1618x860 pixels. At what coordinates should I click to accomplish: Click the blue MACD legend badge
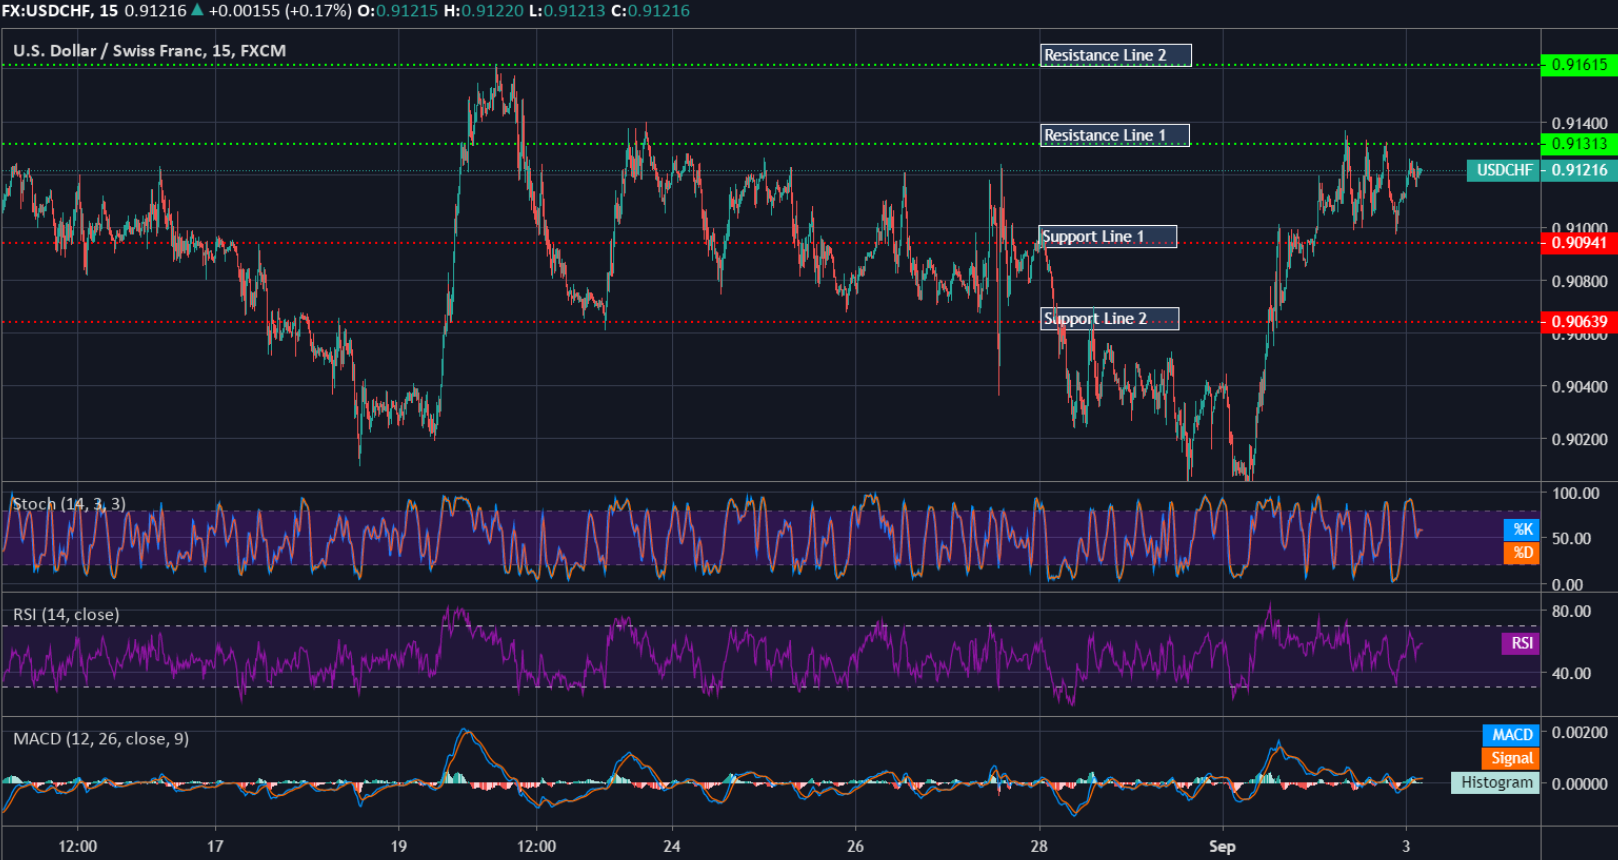click(1511, 735)
